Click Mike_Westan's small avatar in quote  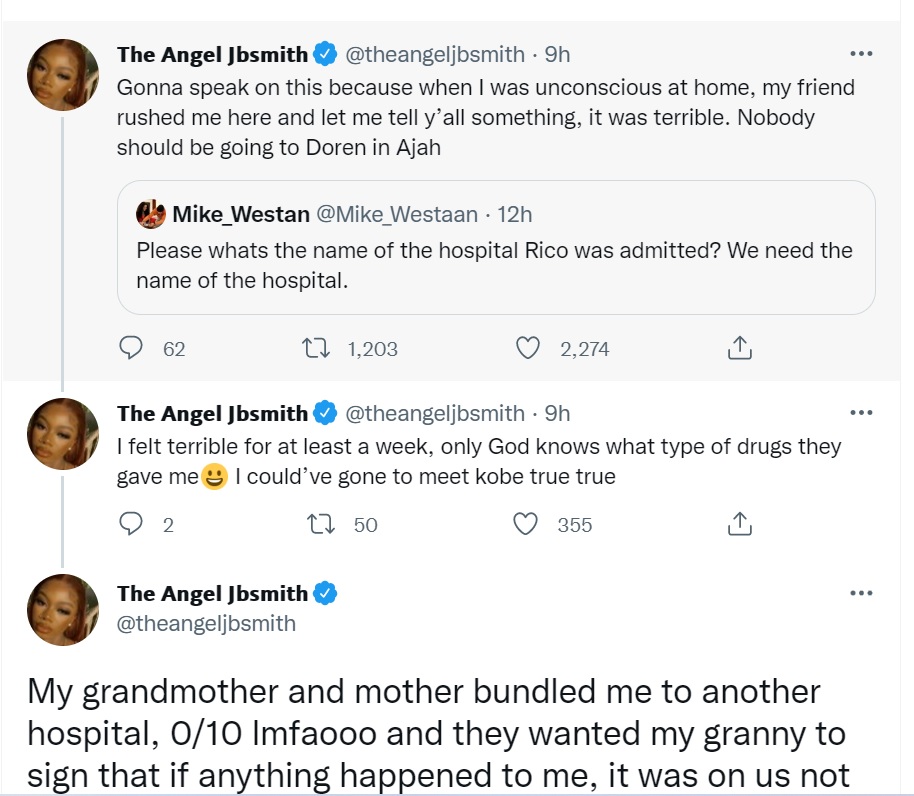(x=151, y=214)
